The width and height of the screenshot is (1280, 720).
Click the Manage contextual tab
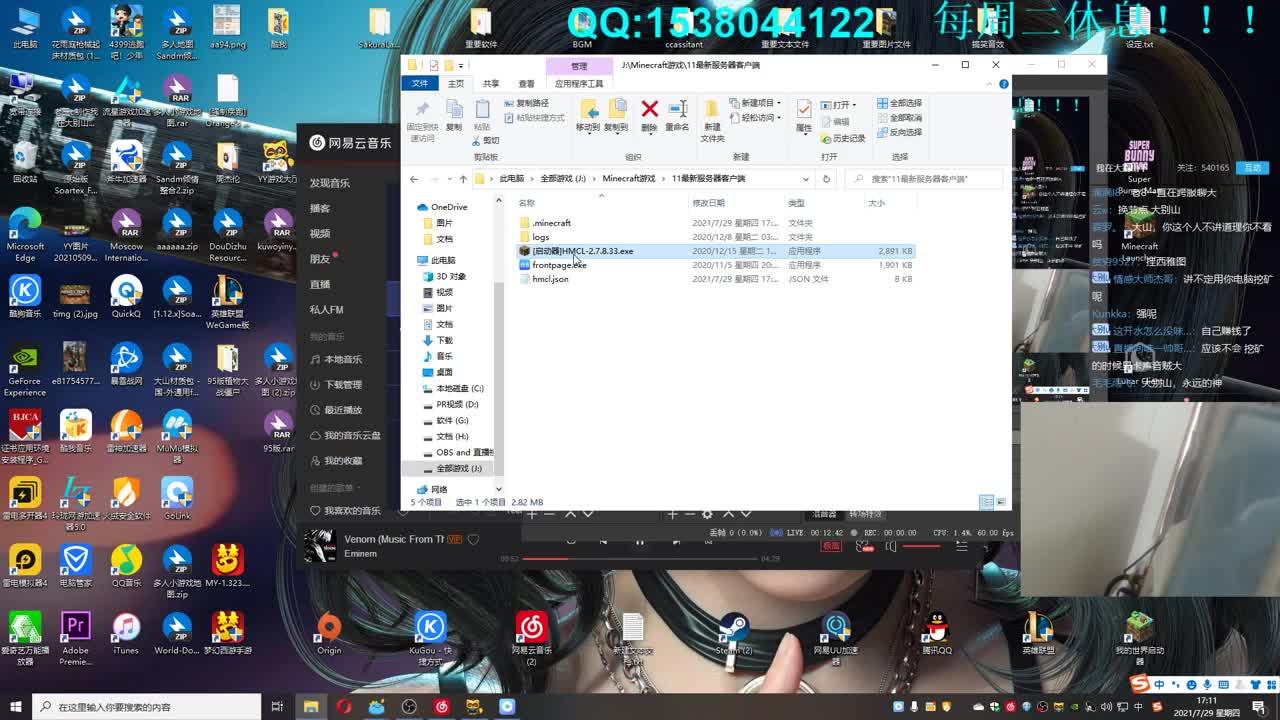pyautogui.click(x=579, y=66)
